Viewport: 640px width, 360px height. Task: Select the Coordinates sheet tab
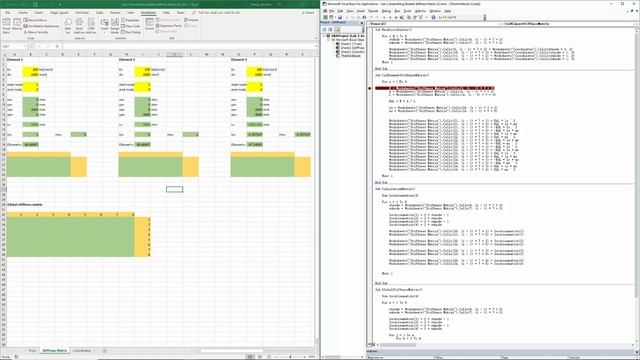[x=82, y=351]
